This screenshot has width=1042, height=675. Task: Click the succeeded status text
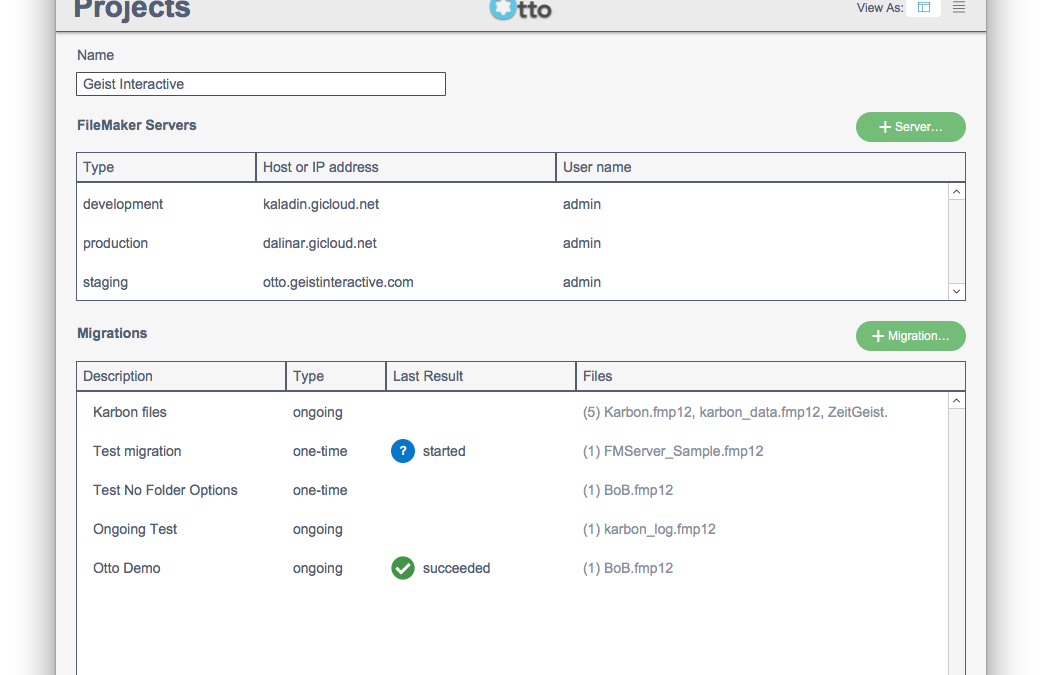tap(457, 568)
